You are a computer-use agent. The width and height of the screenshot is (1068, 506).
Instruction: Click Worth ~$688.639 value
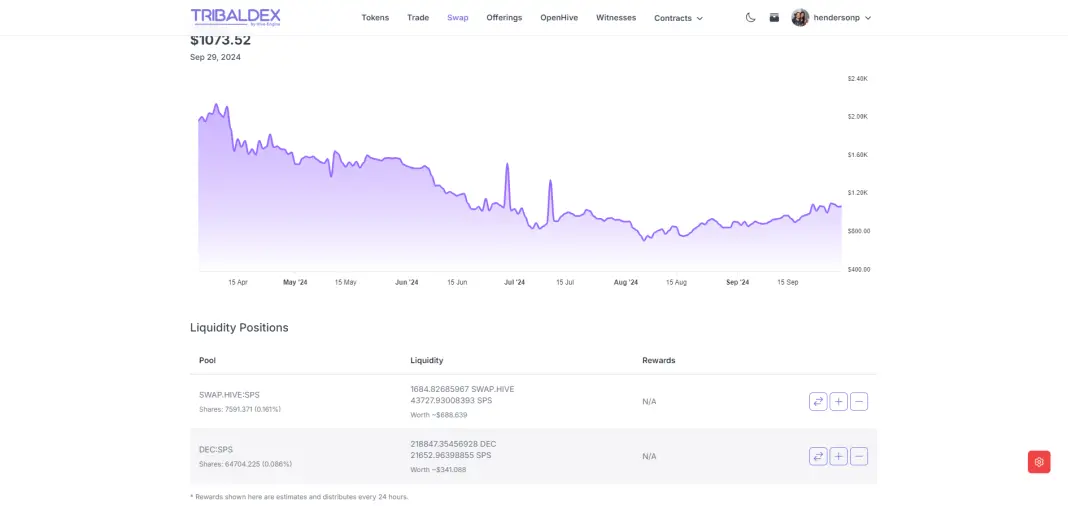pos(439,415)
